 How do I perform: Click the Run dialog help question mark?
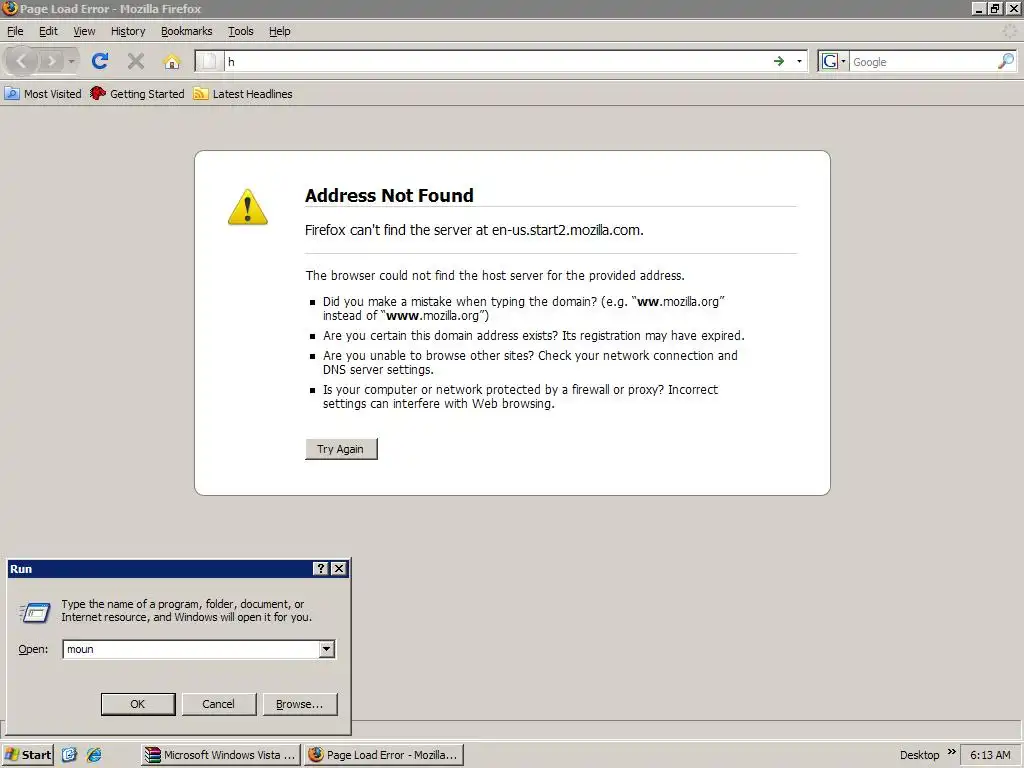point(320,569)
